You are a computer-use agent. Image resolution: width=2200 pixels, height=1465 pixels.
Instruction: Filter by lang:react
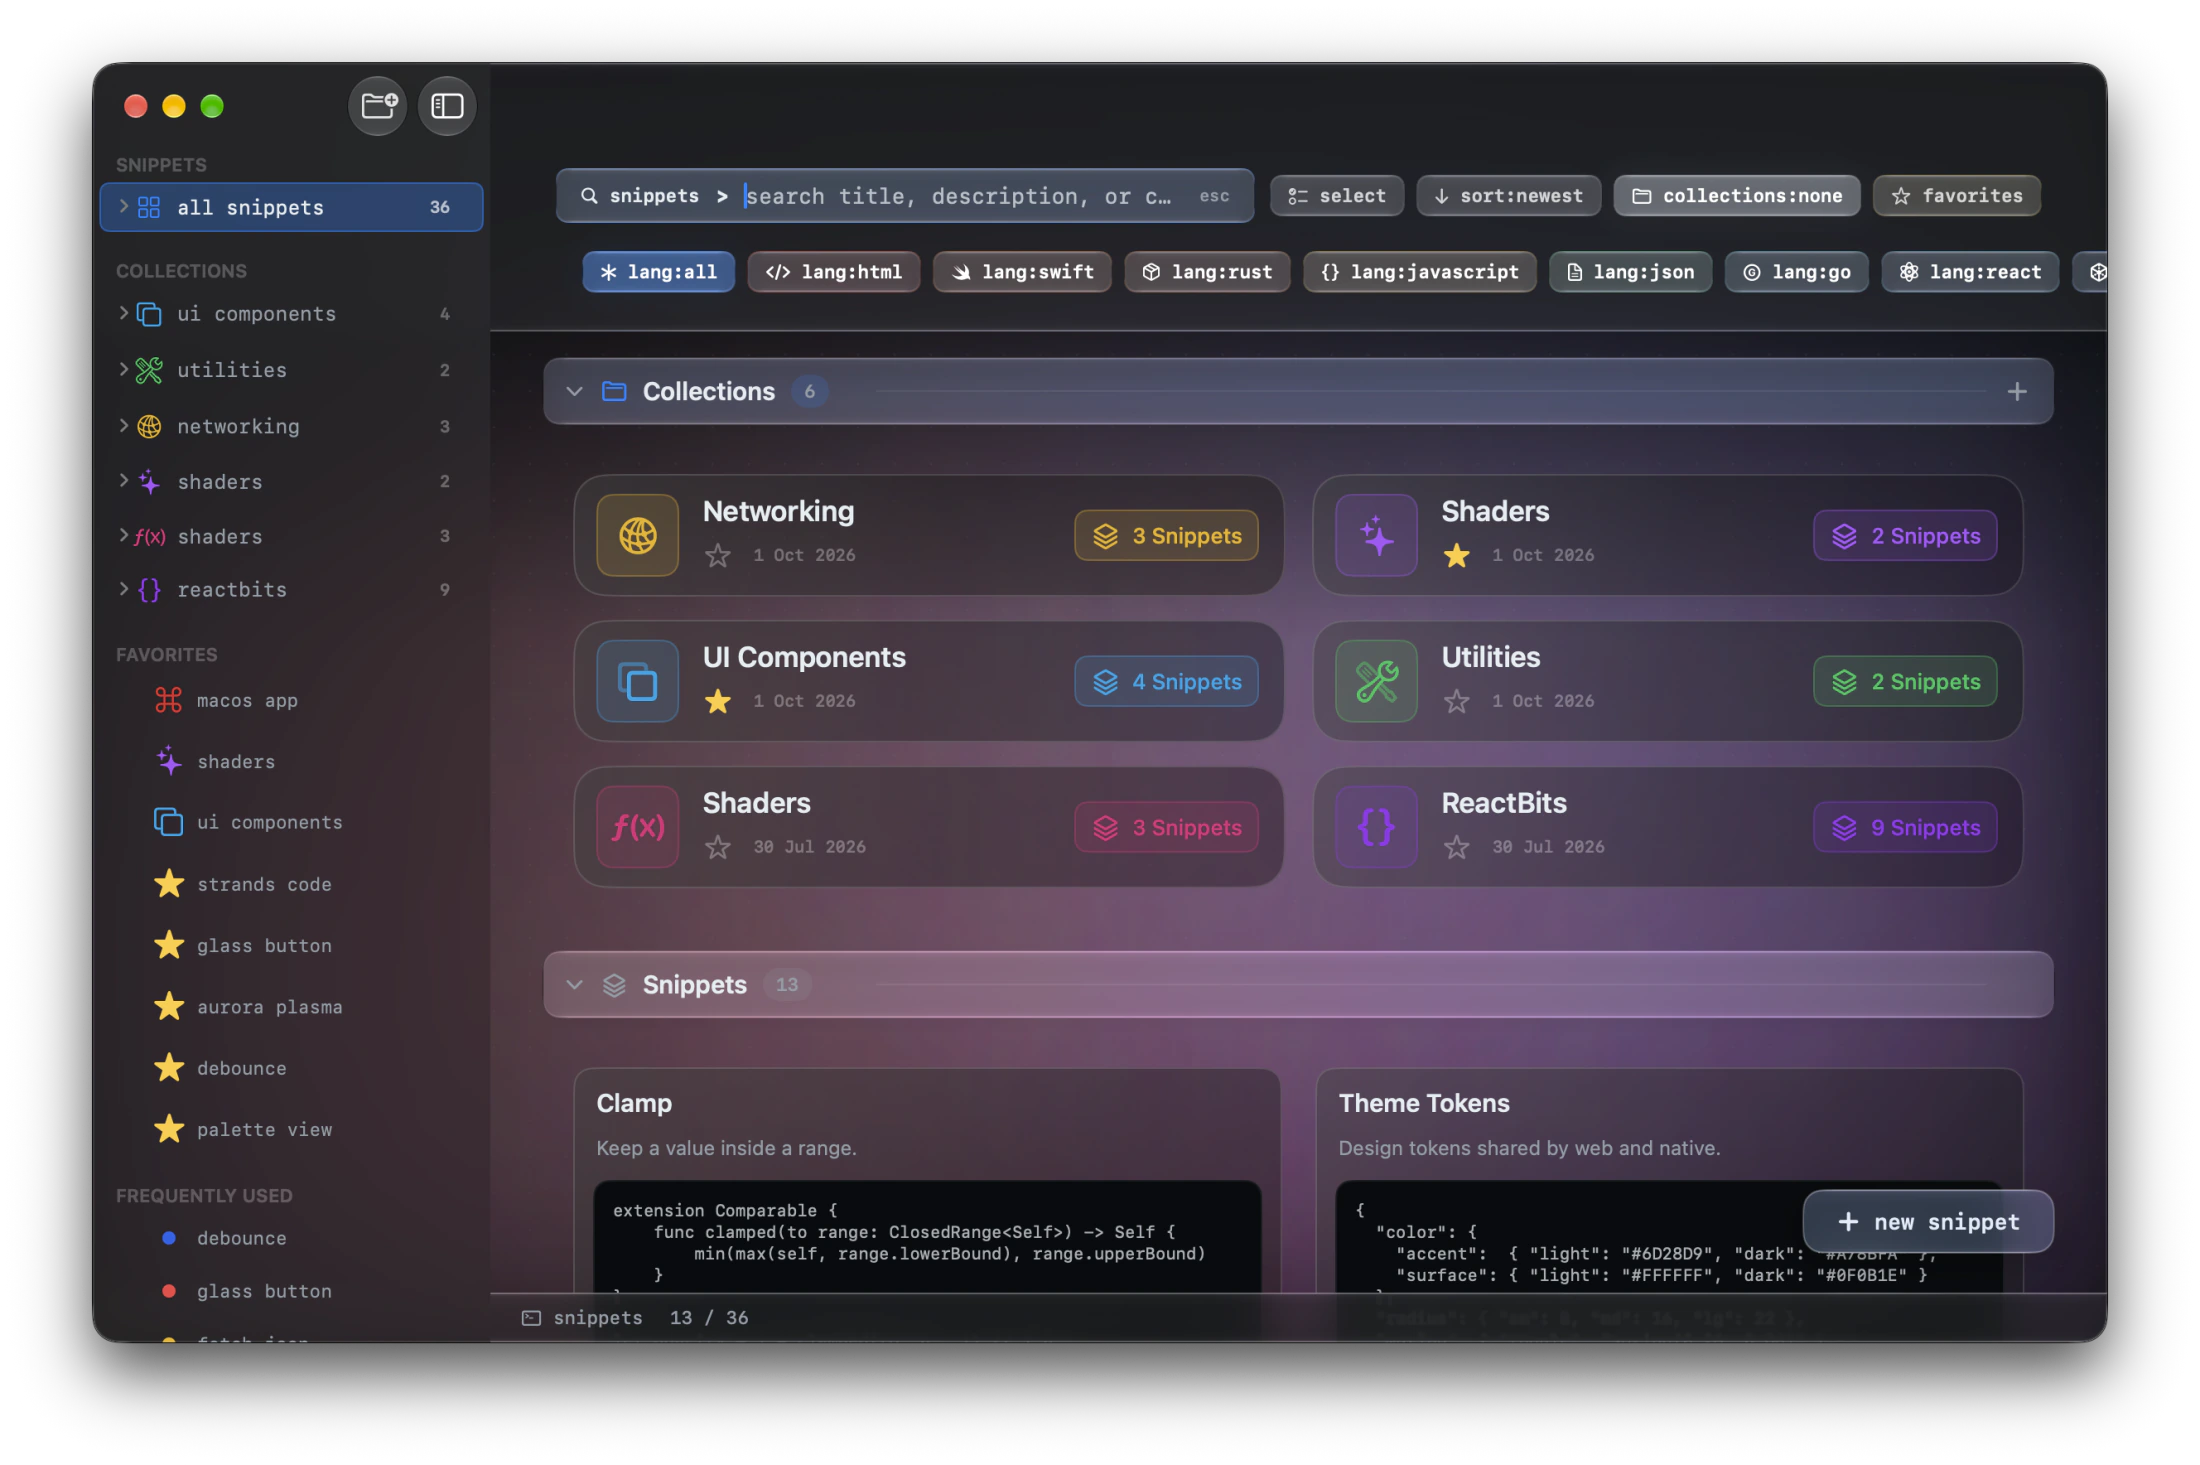coord(1970,272)
